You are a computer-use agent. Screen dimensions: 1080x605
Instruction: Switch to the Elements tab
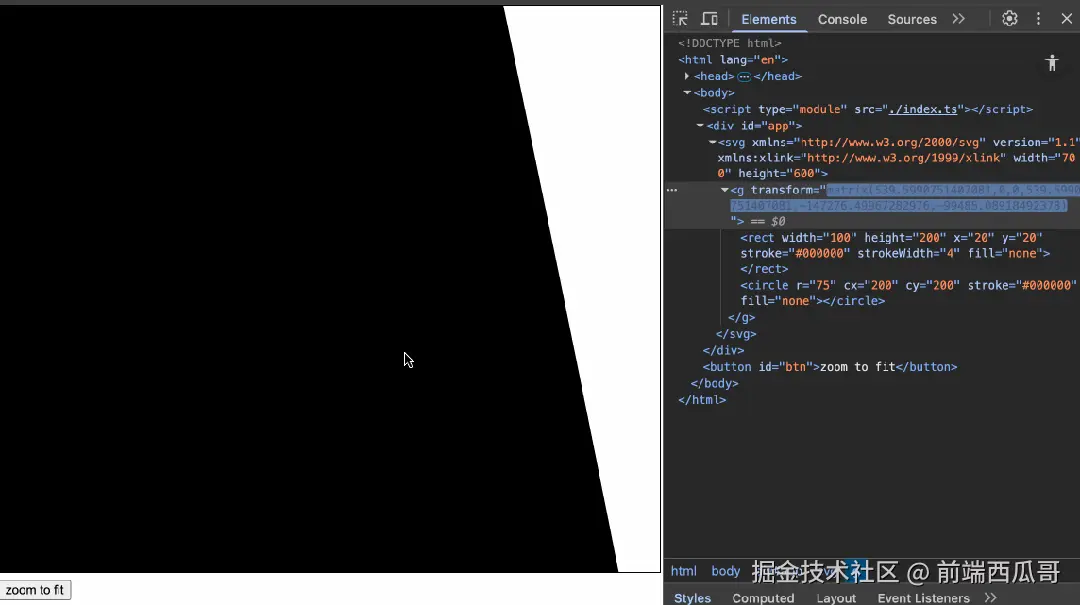click(x=769, y=19)
